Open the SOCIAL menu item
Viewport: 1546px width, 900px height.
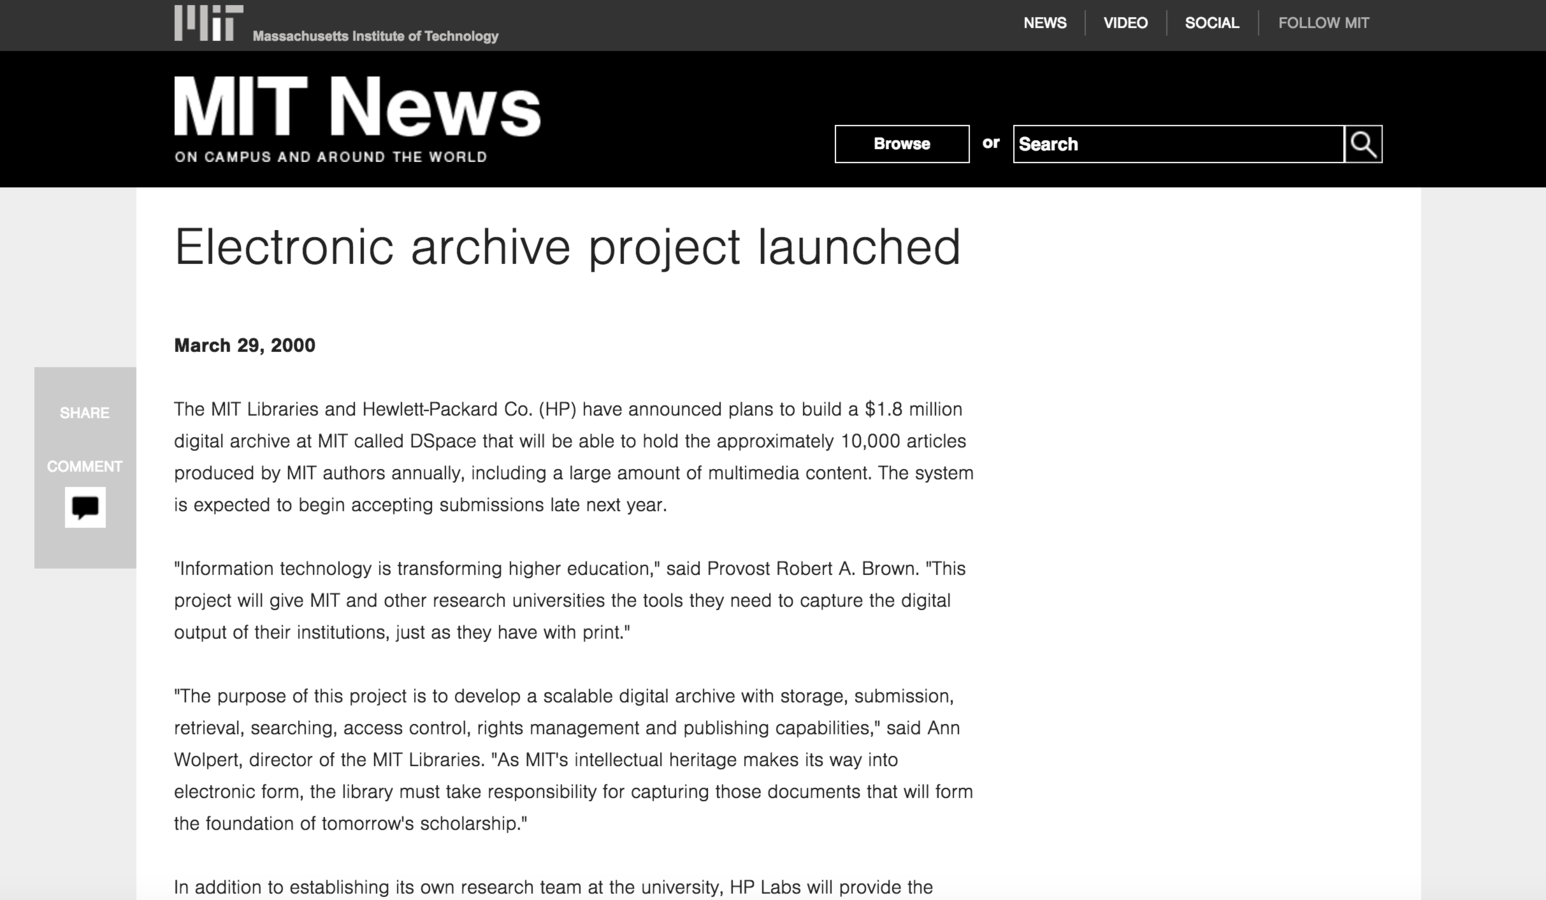point(1212,23)
